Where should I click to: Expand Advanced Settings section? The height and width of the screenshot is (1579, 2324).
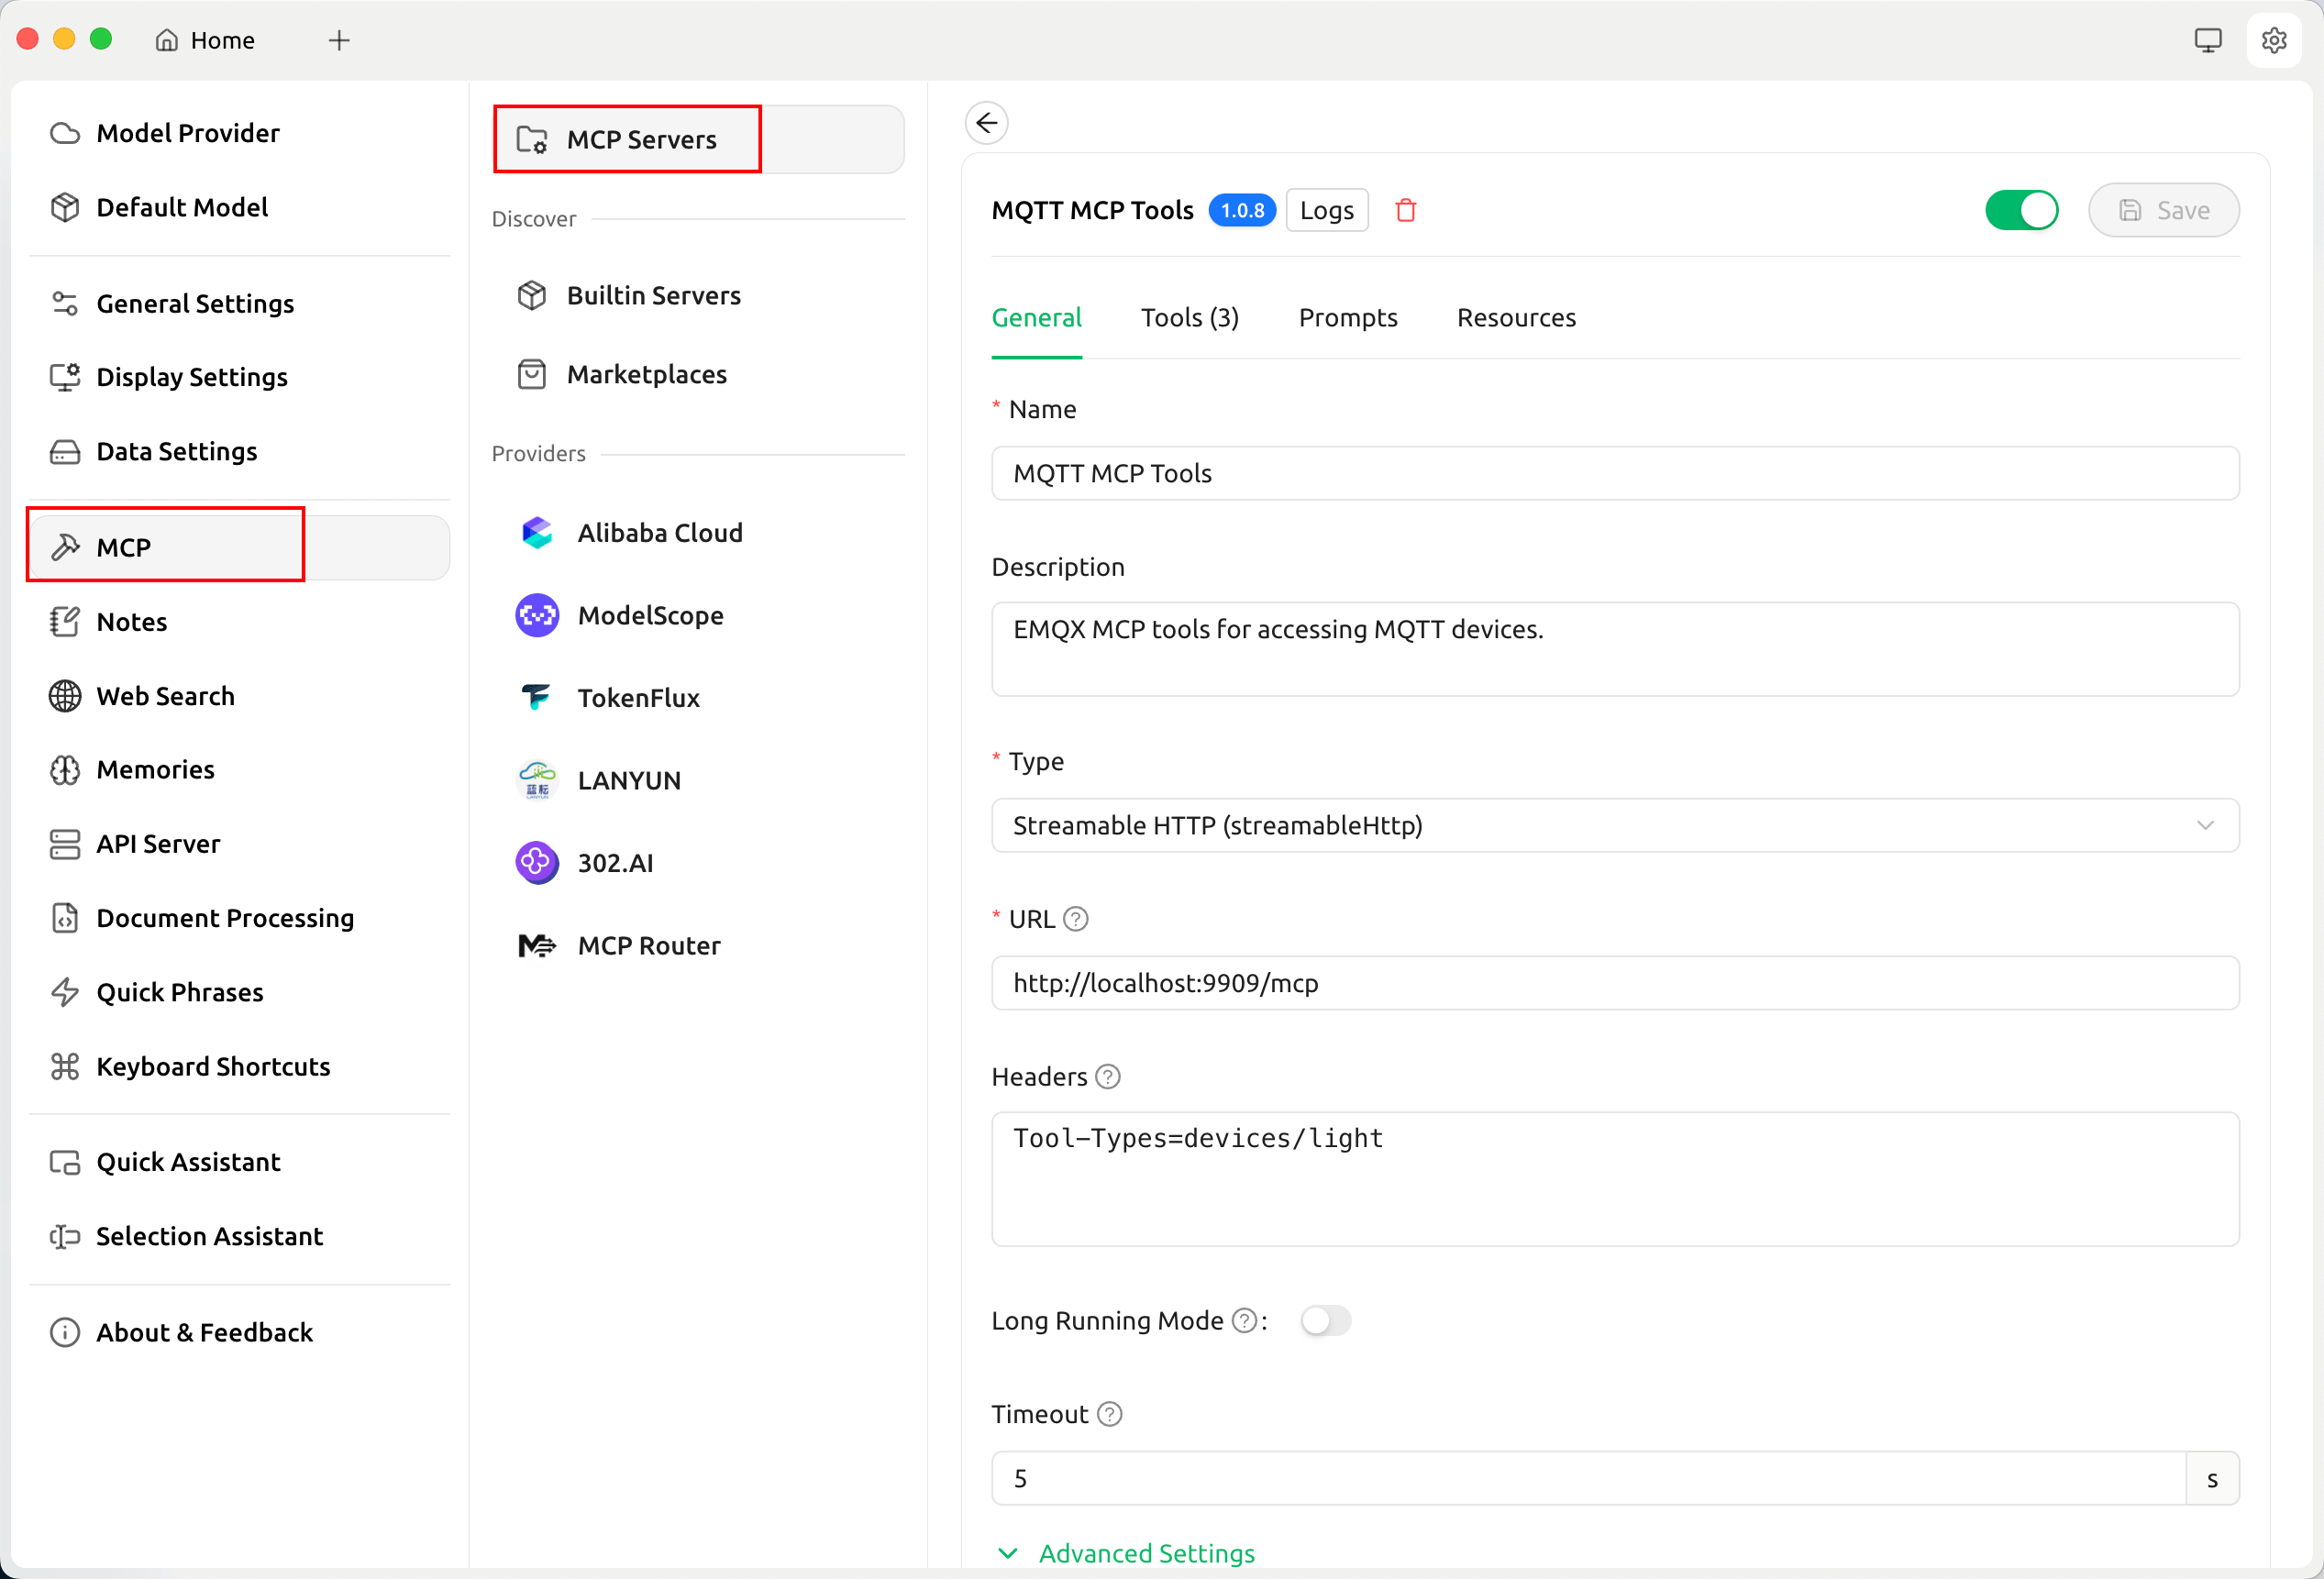tap(1145, 1552)
